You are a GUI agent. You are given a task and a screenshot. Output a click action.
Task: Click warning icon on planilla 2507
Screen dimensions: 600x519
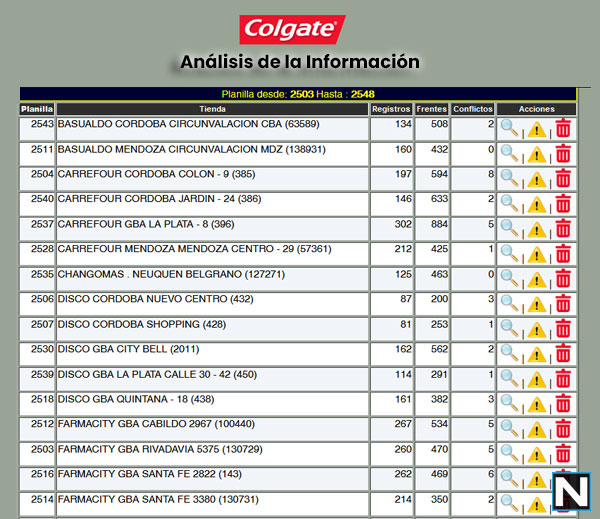tap(536, 330)
